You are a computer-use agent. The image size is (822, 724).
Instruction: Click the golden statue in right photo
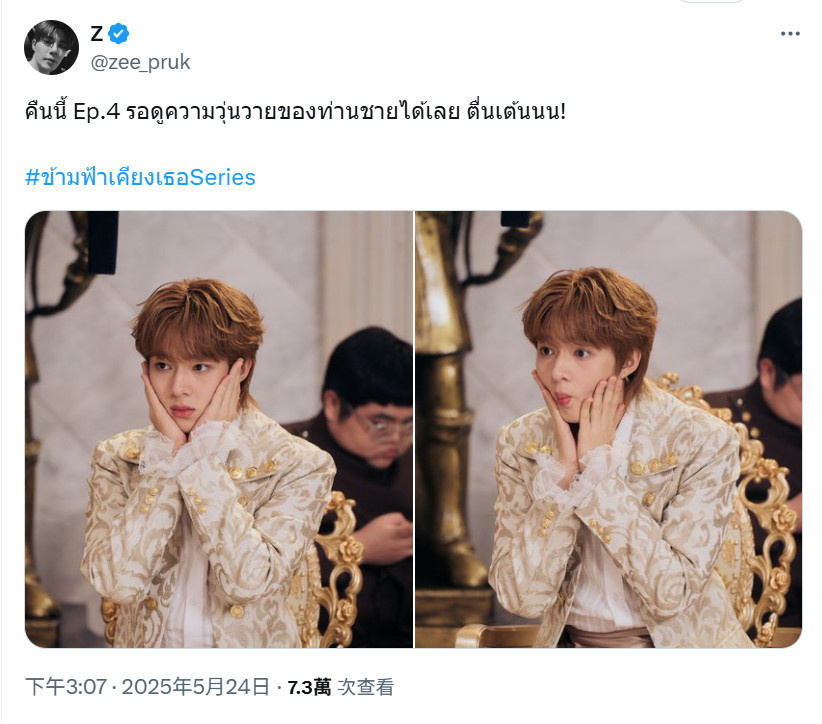[x=449, y=409]
